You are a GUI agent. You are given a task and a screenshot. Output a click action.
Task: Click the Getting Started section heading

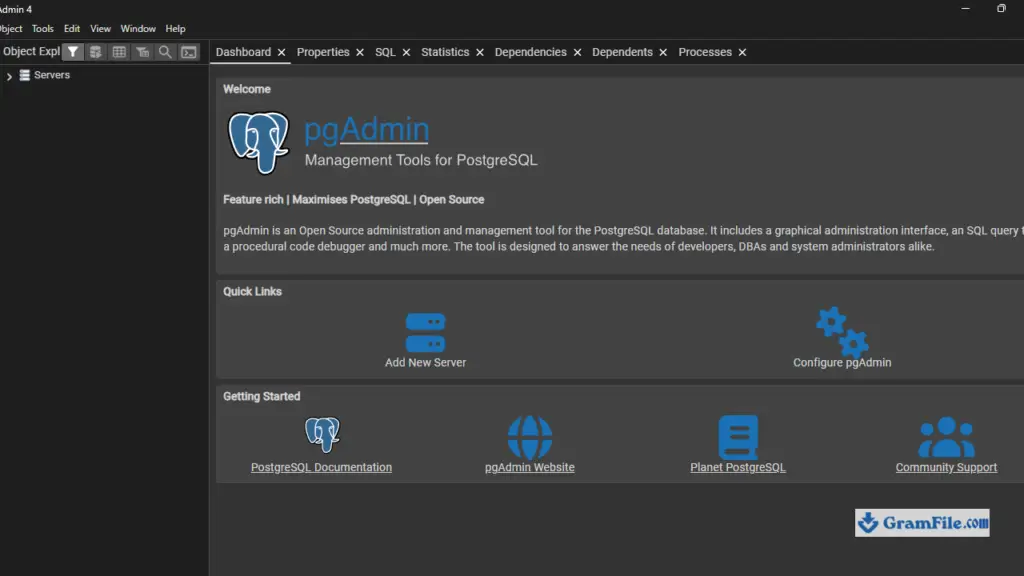(261, 396)
